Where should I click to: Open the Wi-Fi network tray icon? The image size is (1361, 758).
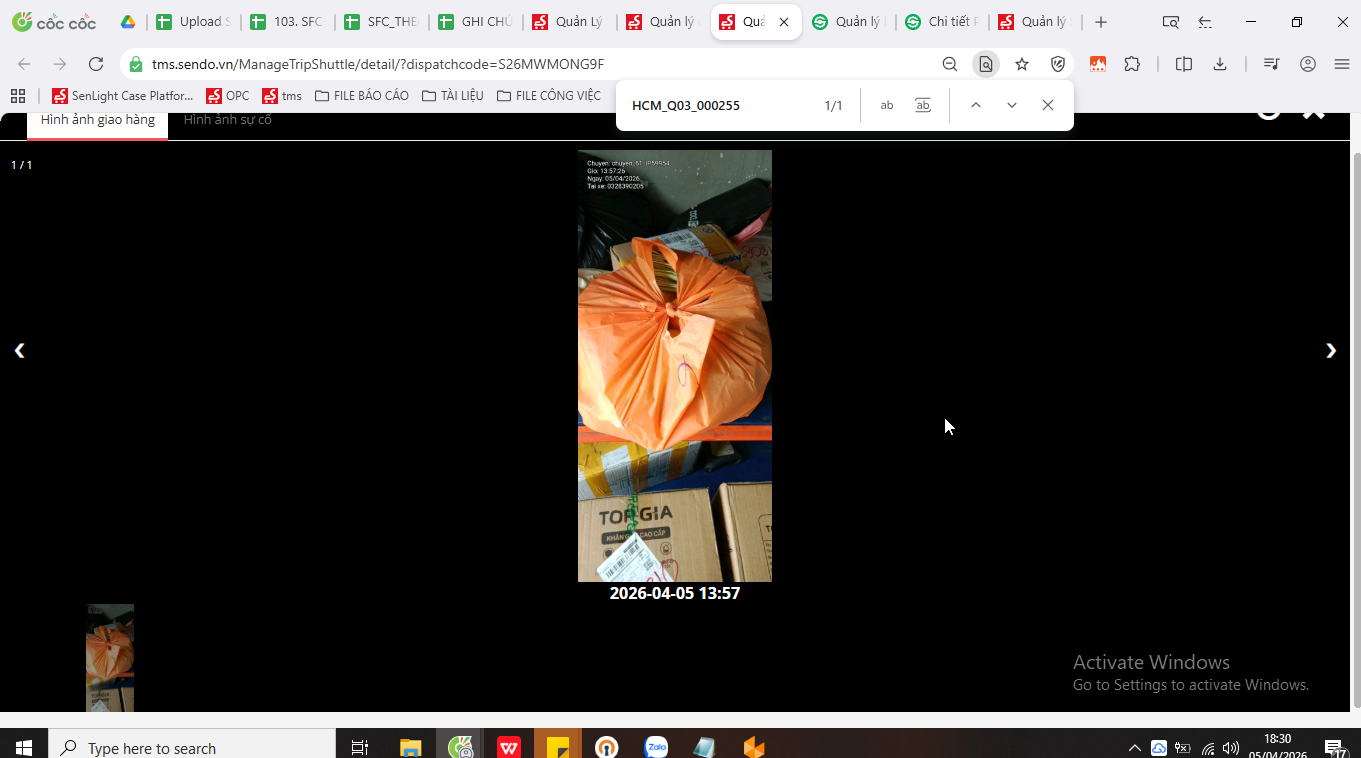click(x=1207, y=747)
